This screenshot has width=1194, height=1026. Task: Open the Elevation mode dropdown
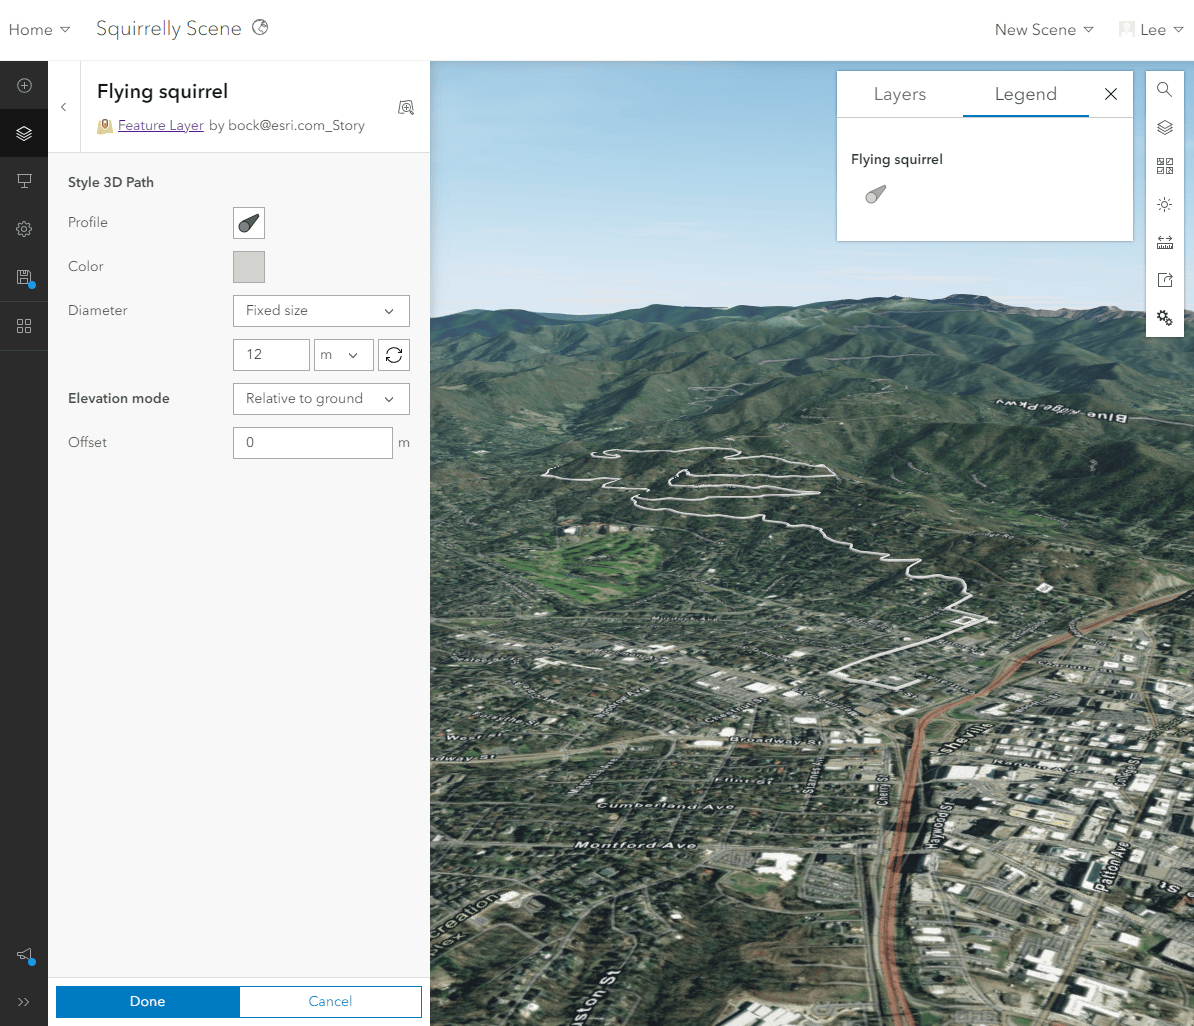(321, 399)
